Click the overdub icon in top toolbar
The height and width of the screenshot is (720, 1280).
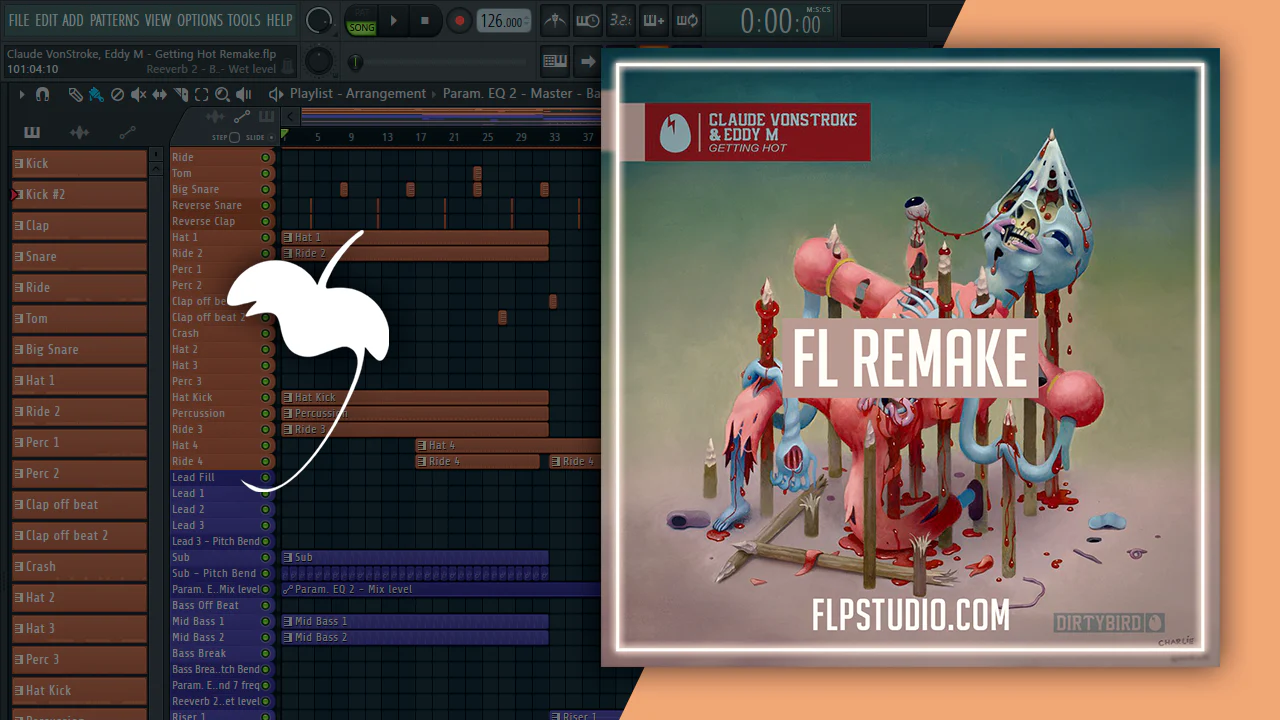[x=654, y=20]
